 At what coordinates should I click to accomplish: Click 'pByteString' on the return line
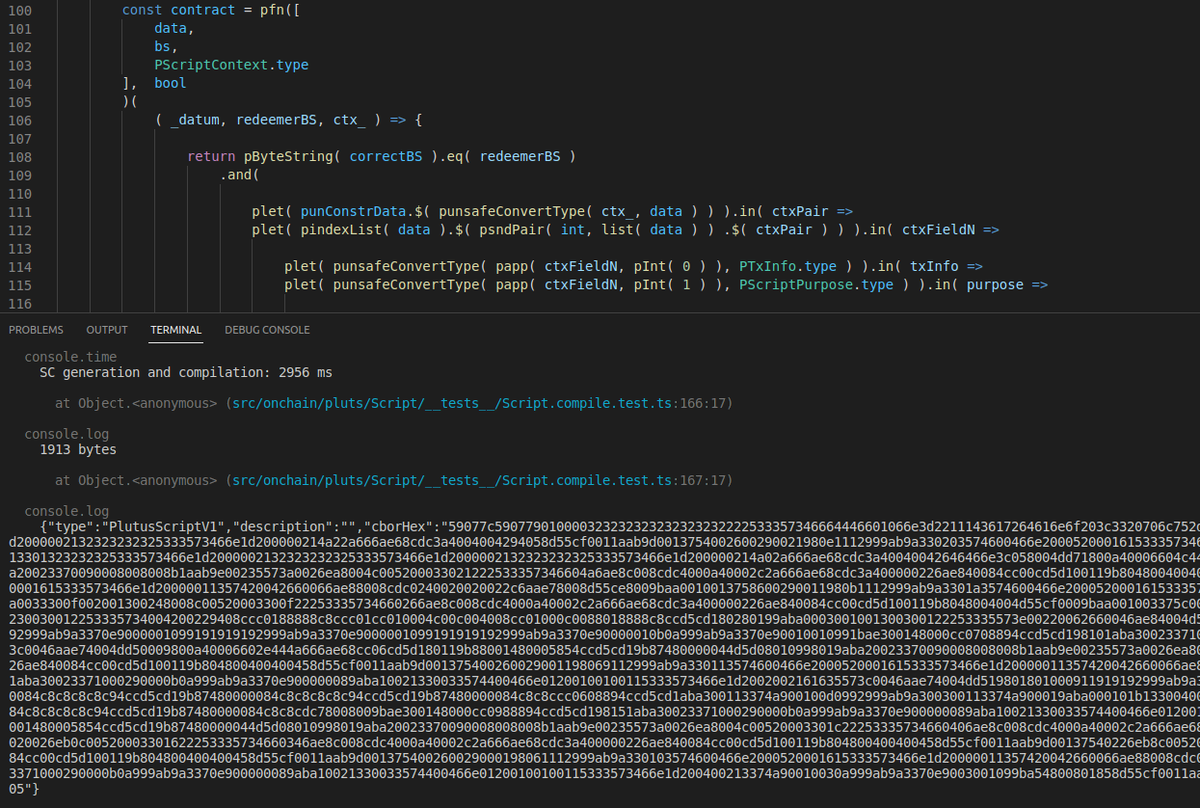point(289,157)
